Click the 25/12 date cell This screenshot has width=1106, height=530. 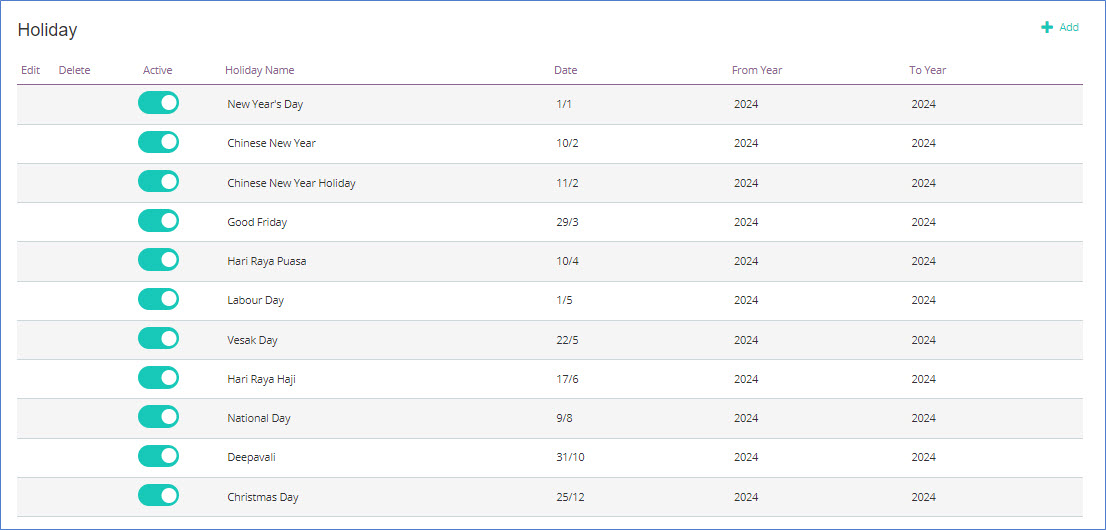568,497
